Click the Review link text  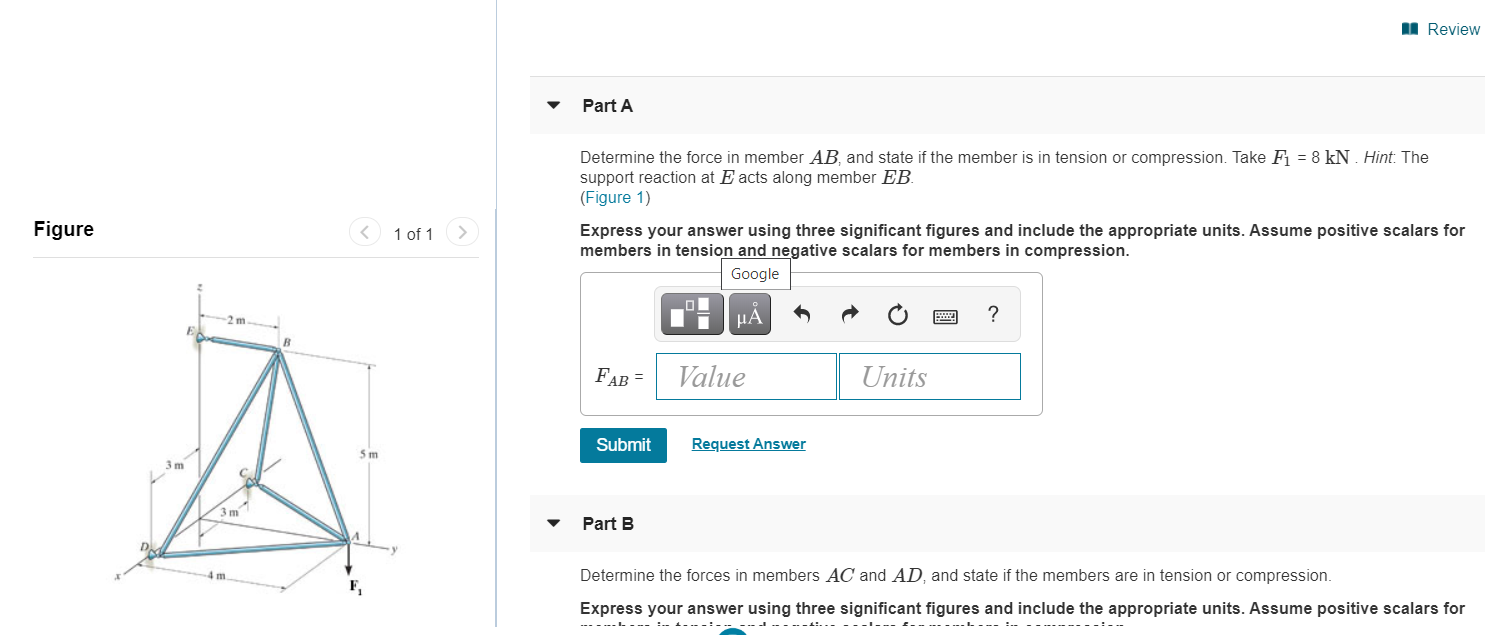(1454, 29)
